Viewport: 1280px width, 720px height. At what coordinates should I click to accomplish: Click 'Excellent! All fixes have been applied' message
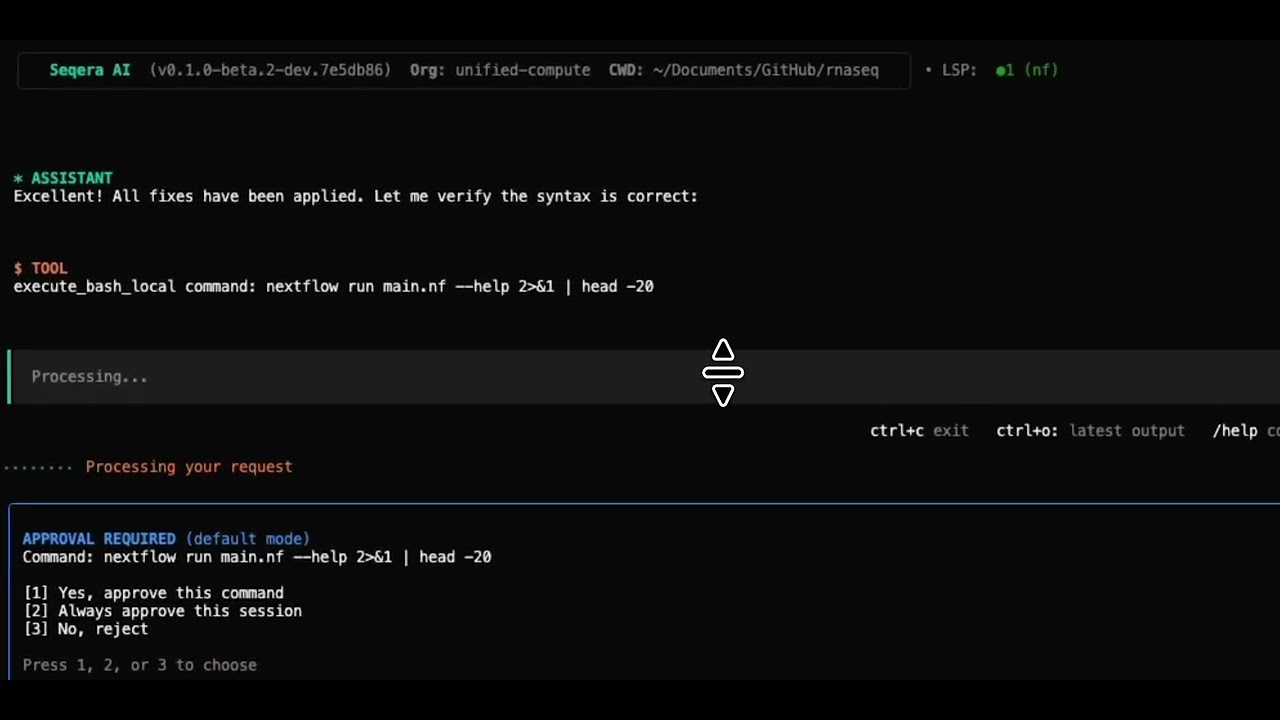click(355, 196)
